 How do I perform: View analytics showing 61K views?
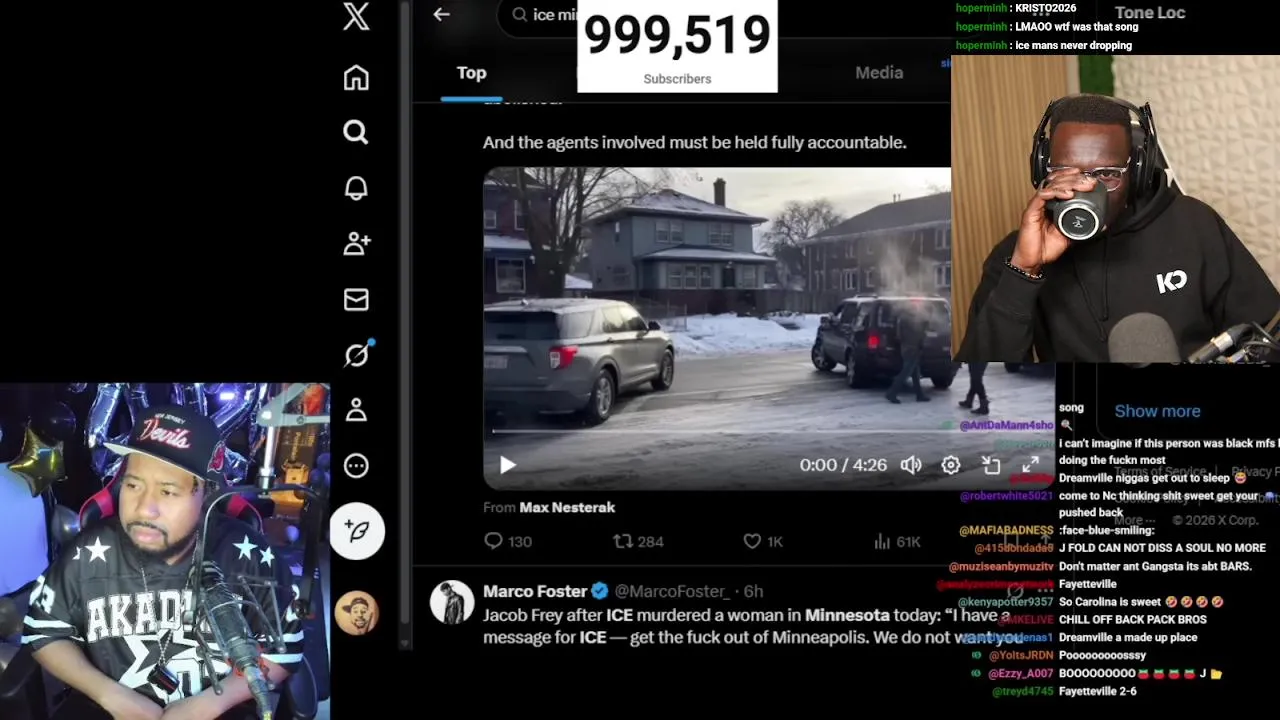(x=897, y=541)
